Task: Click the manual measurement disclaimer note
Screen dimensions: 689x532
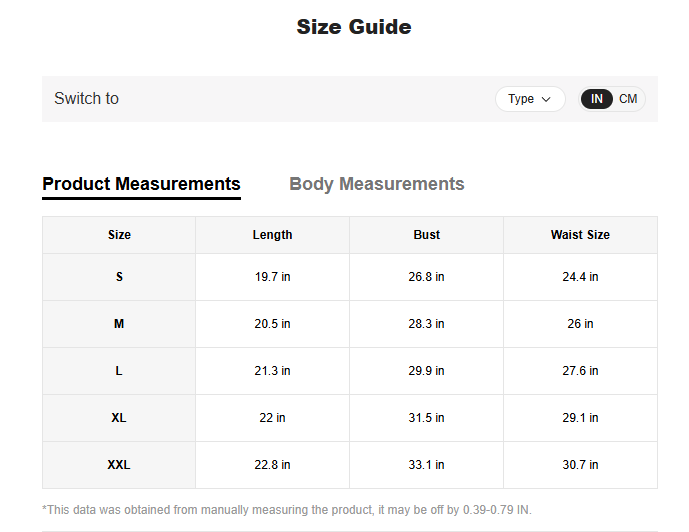Action: click(x=287, y=510)
